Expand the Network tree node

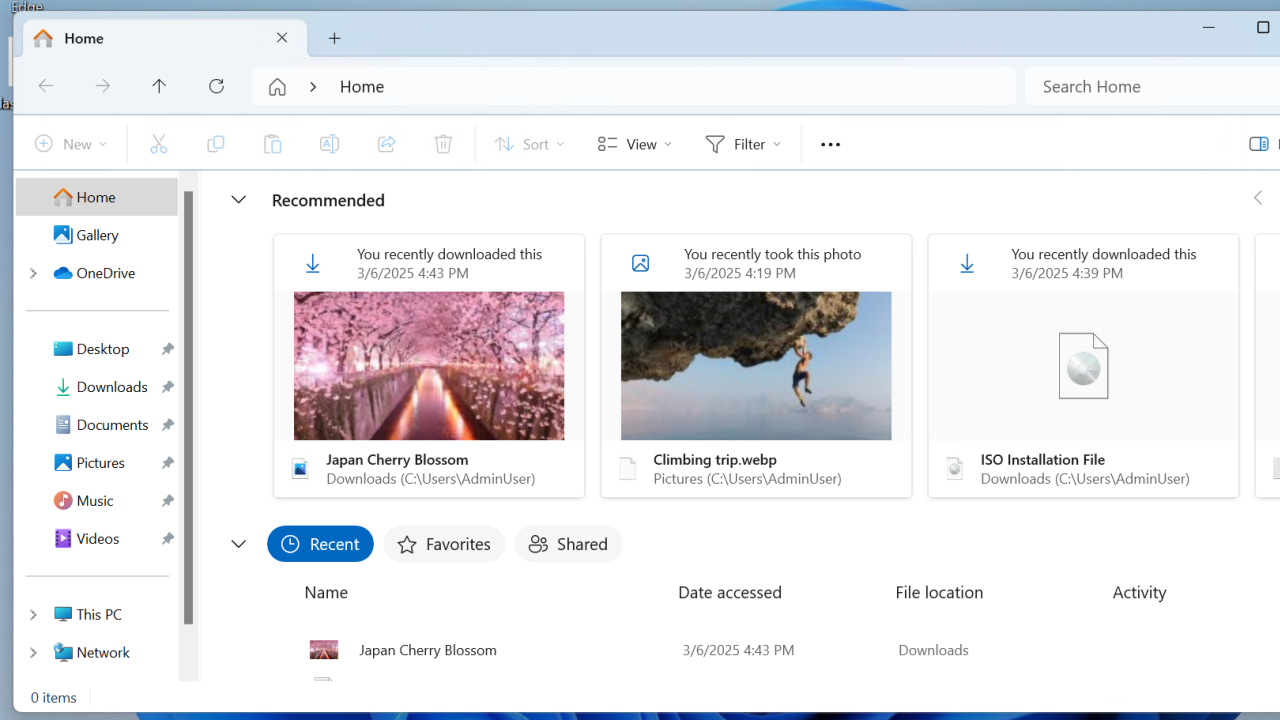click(33, 652)
